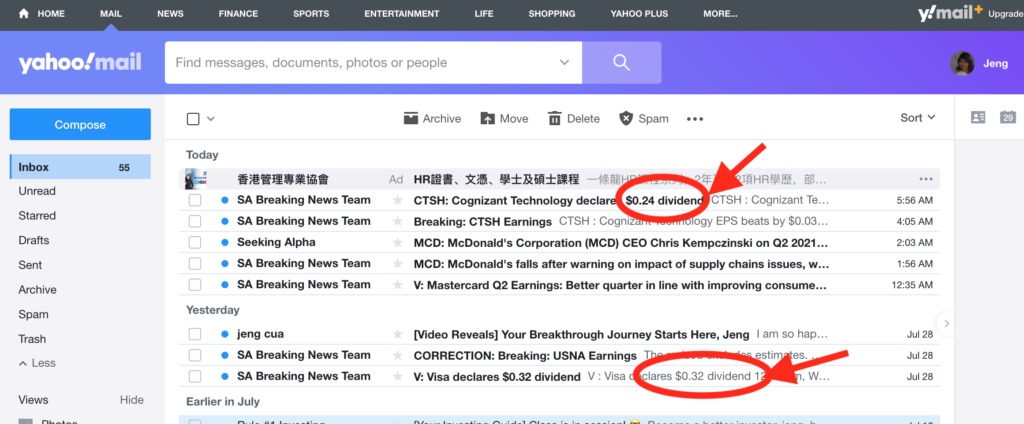
Task: Hide the Views section
Action: 131,400
